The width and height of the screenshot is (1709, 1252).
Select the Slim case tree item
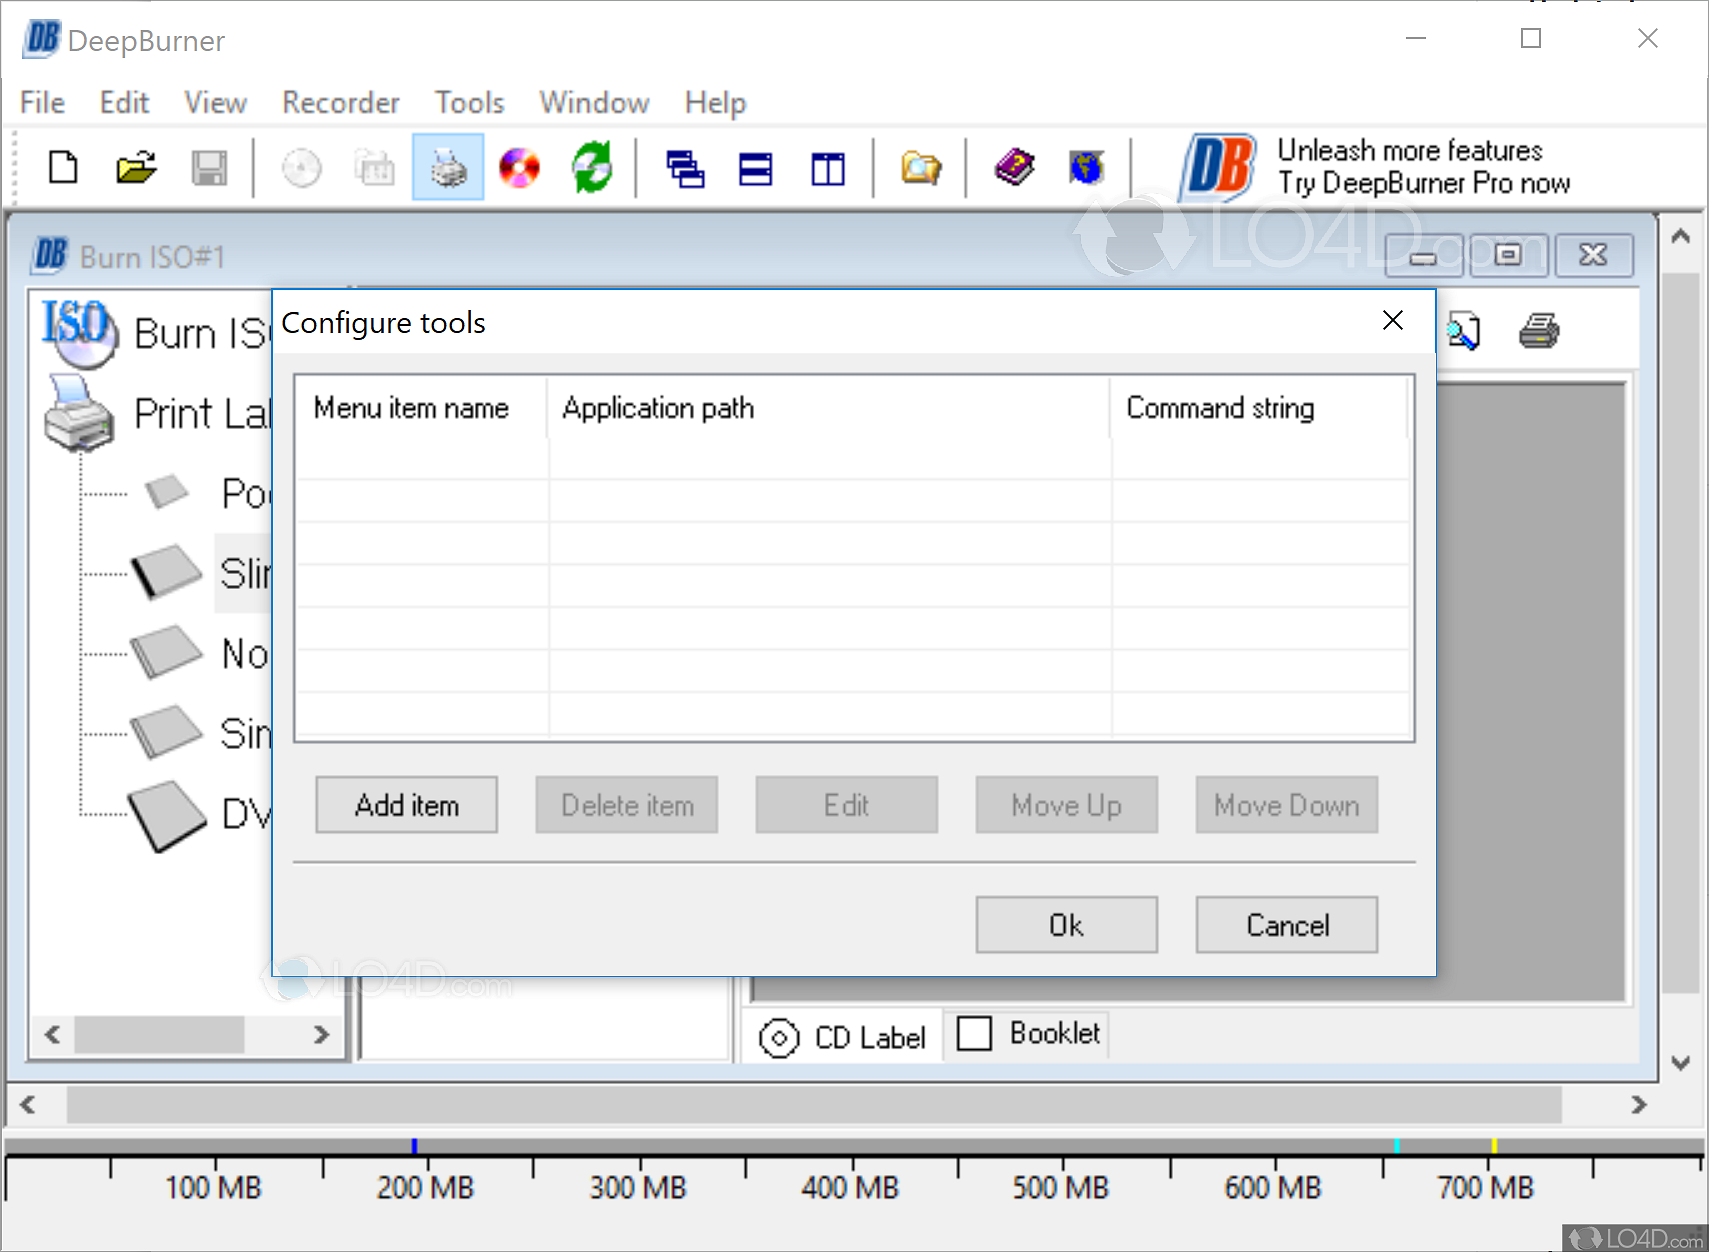242,574
